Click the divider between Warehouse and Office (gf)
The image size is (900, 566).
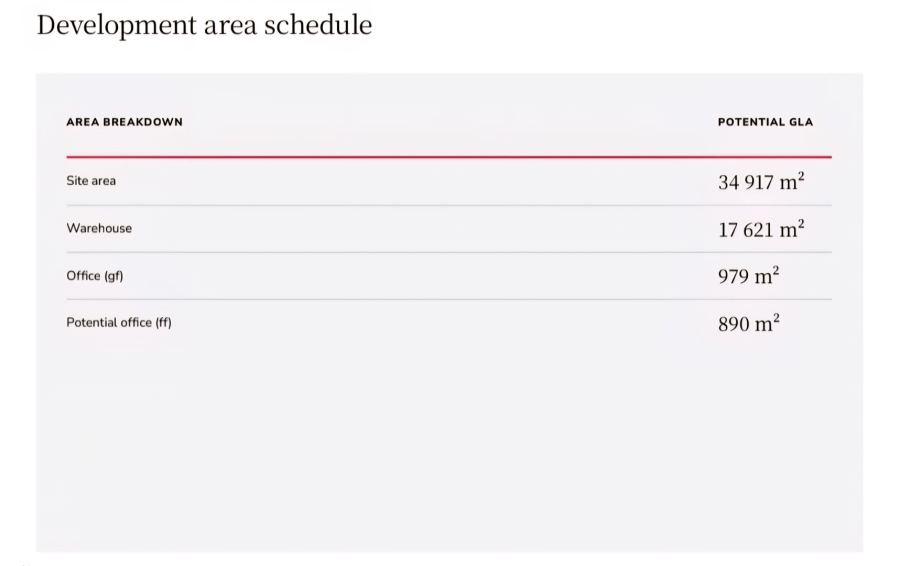449,252
